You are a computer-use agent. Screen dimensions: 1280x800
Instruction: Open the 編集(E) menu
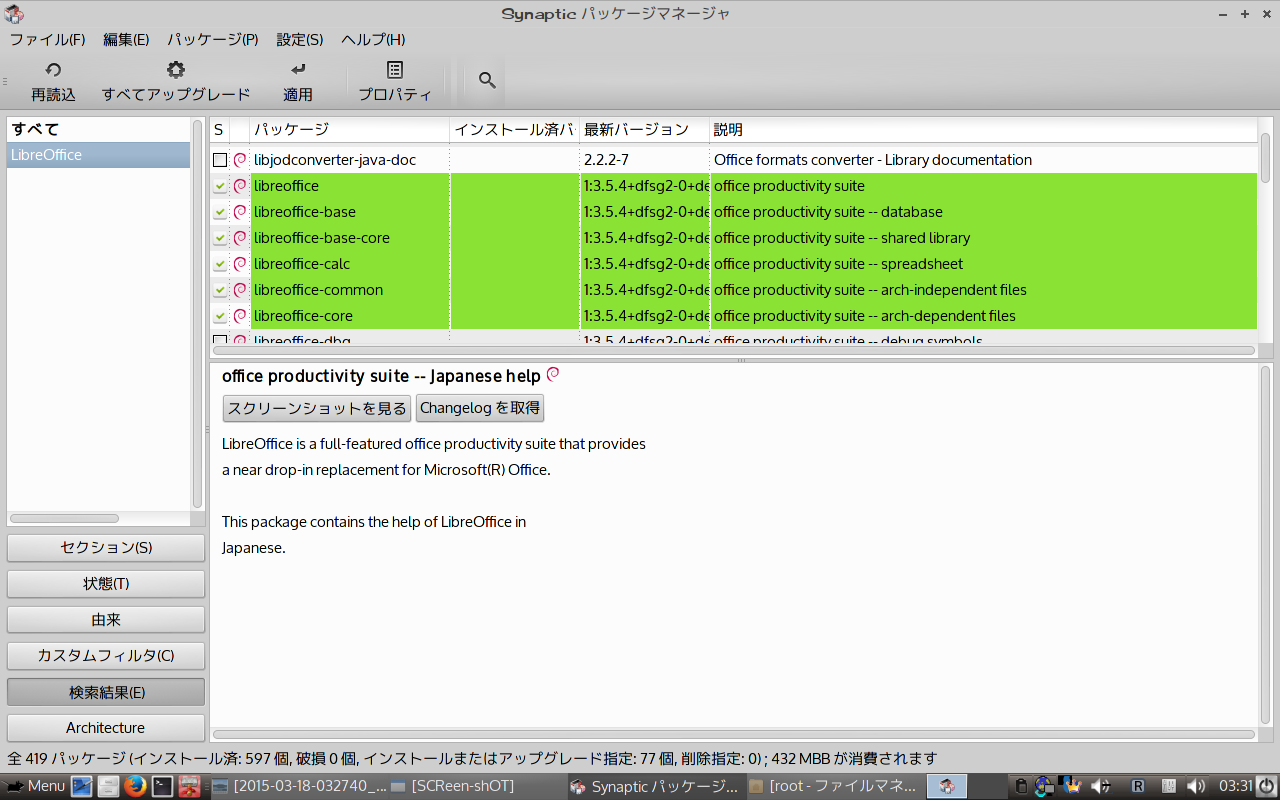(126, 40)
